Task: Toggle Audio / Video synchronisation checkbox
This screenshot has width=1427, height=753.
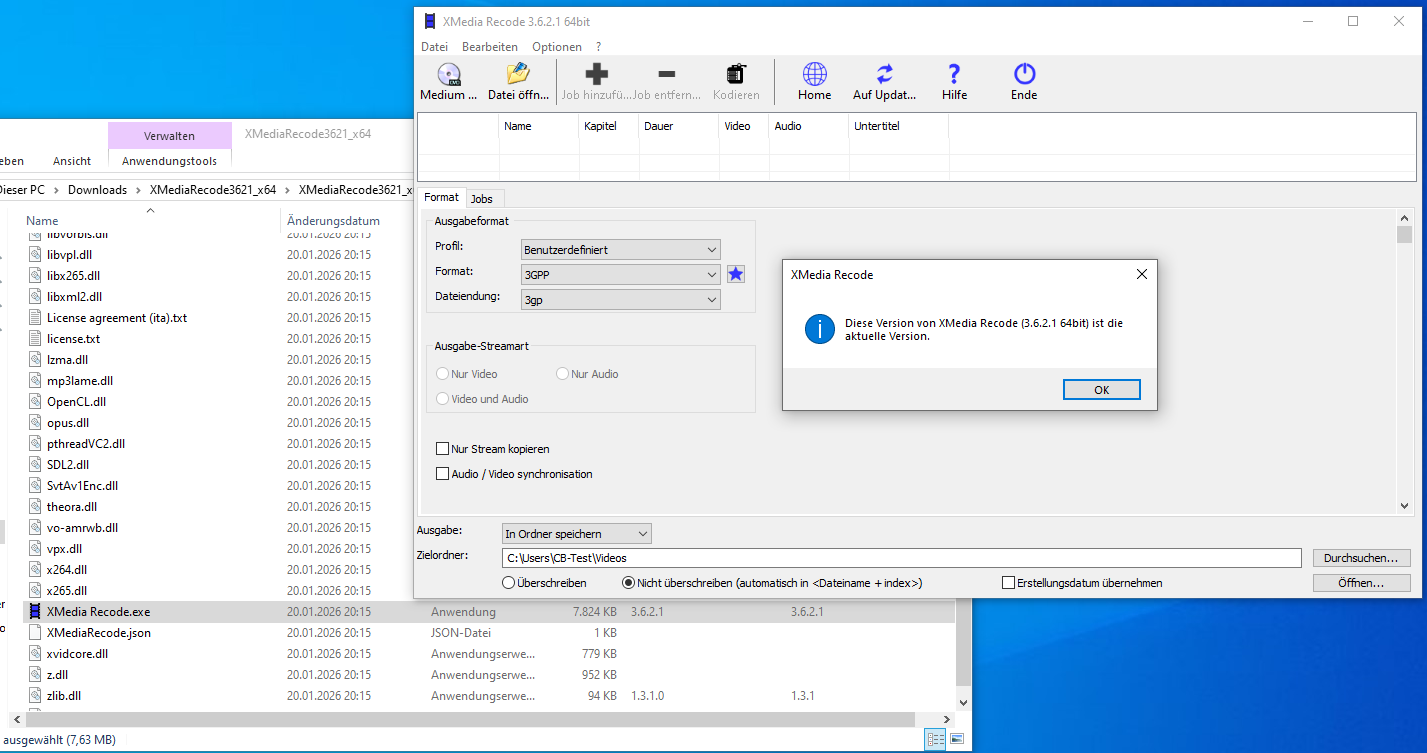Action: 442,474
